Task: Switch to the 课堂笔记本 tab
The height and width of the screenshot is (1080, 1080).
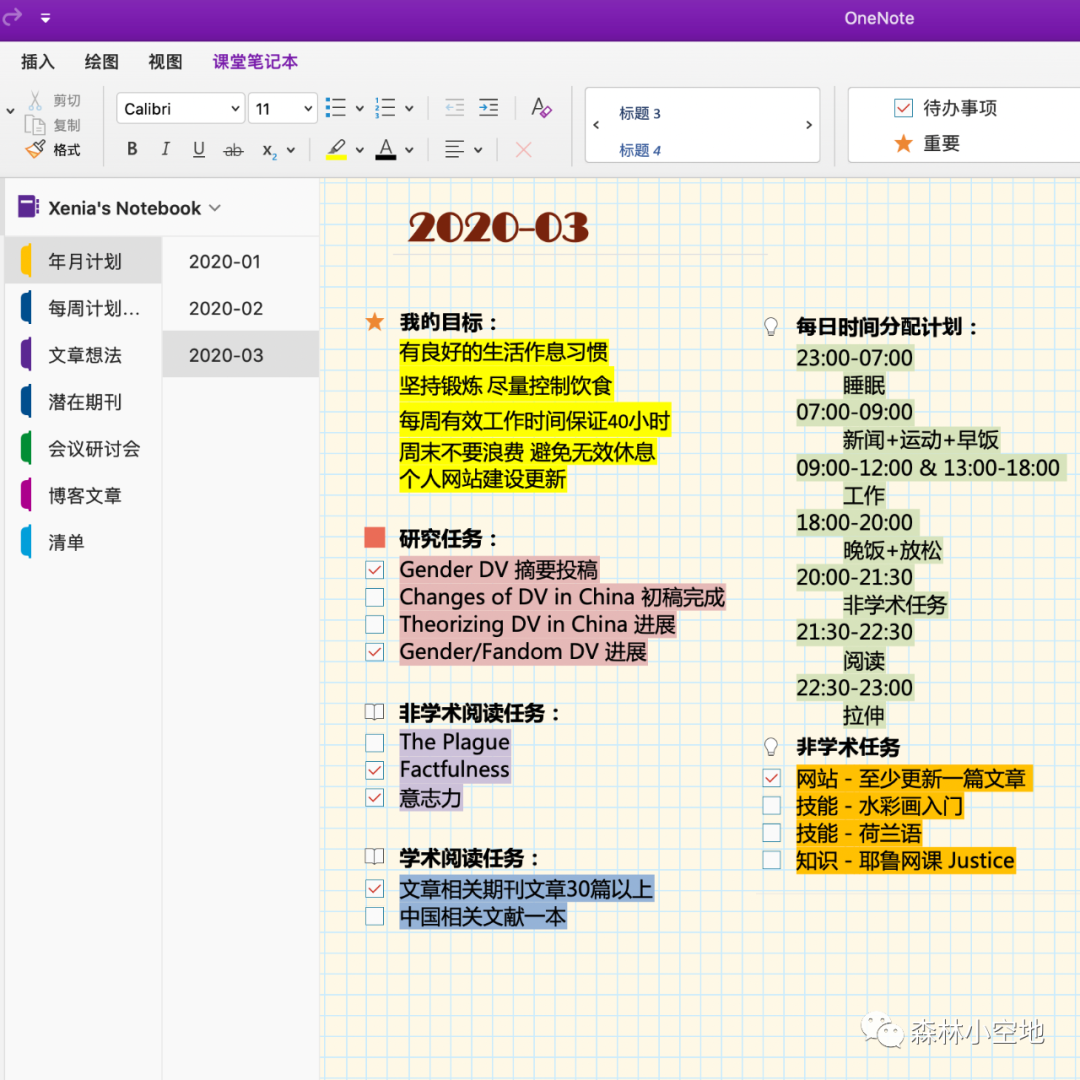Action: pyautogui.click(x=255, y=62)
